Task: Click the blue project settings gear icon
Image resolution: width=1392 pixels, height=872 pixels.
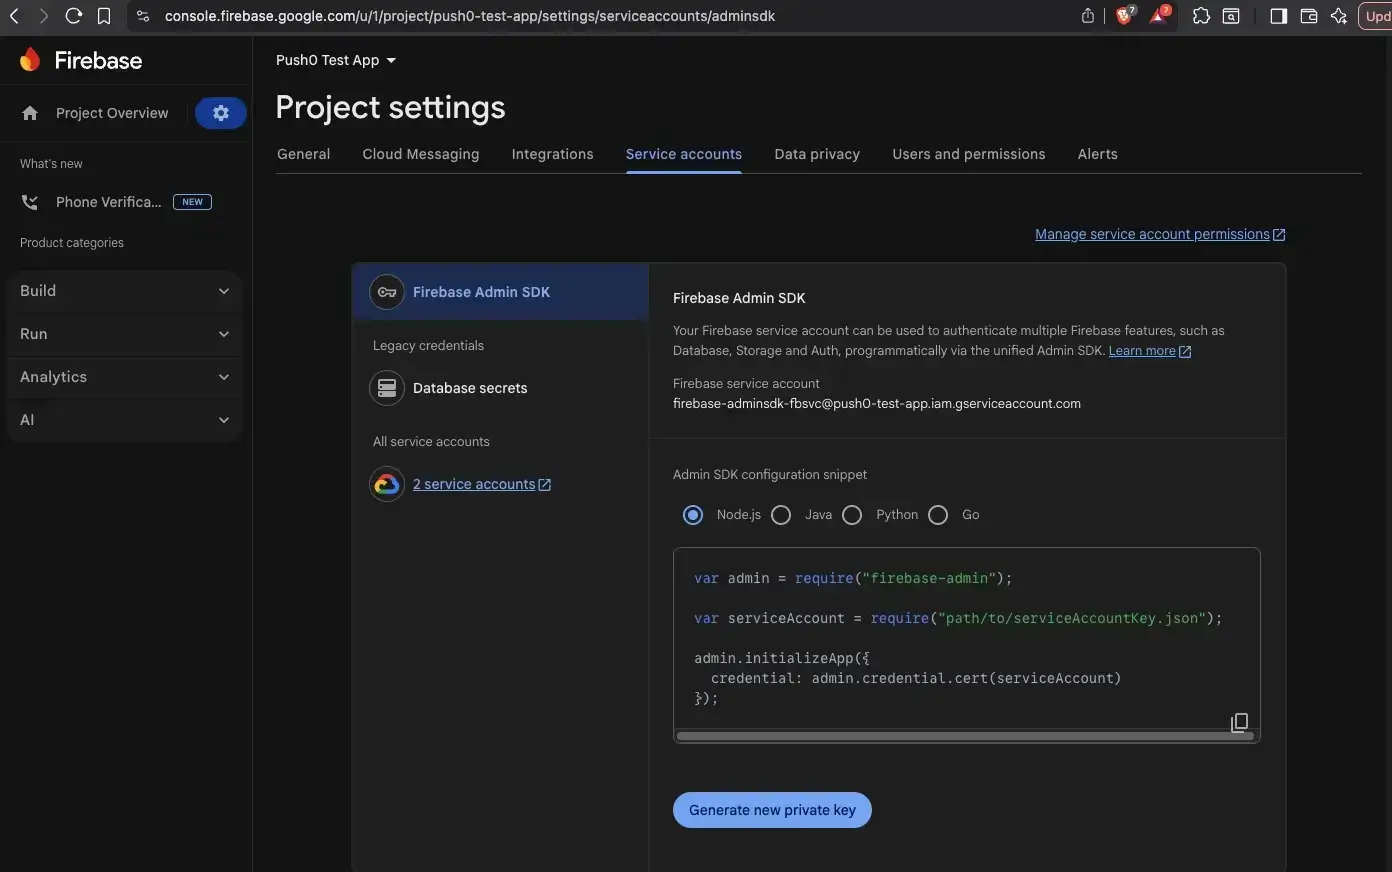Action: (220, 112)
